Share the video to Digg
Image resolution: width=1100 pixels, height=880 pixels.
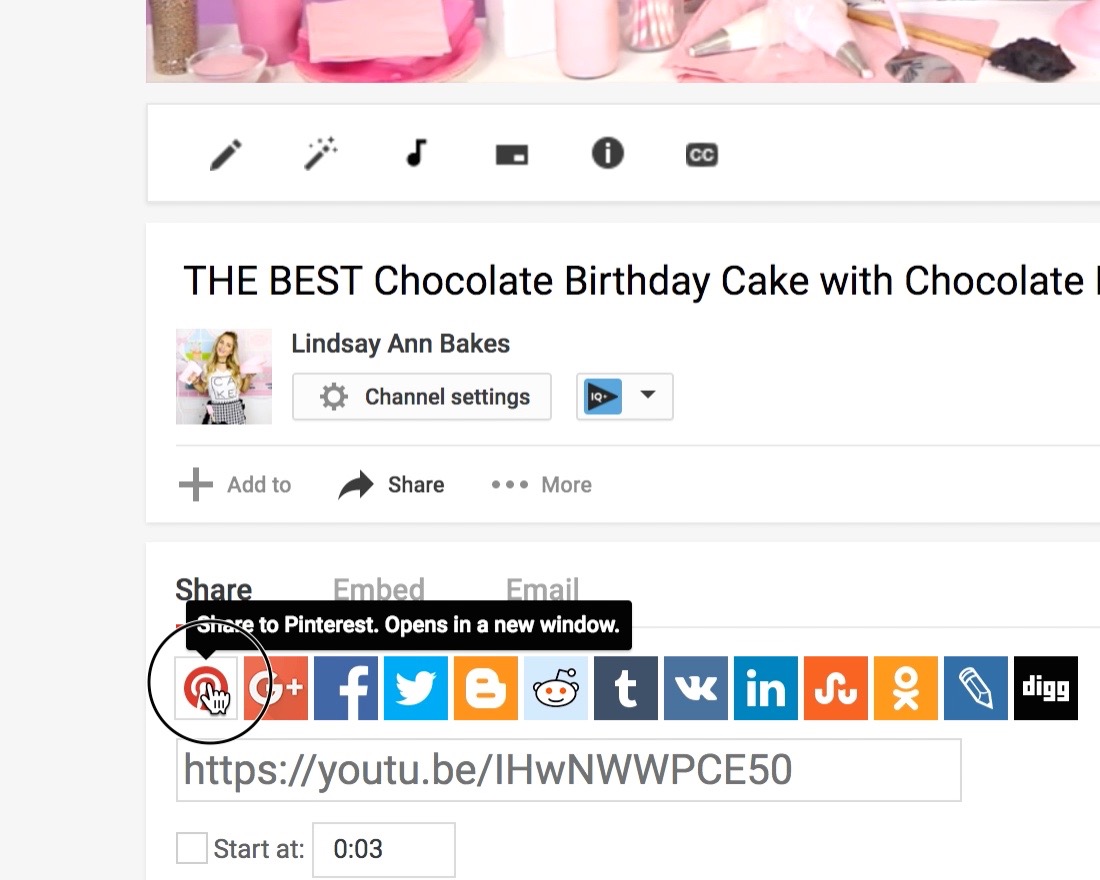[1046, 688]
